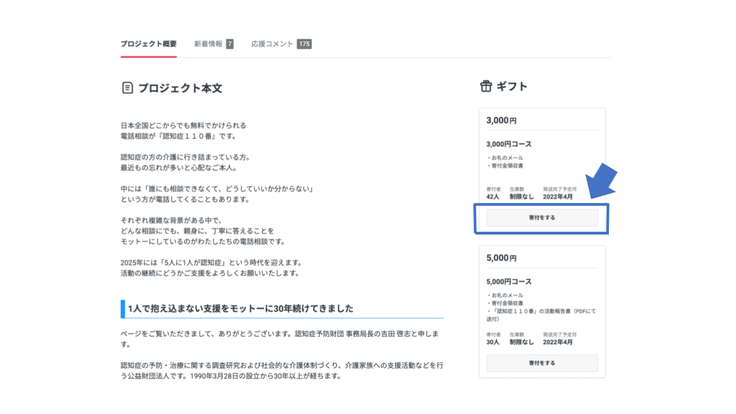736x414 pixels.
Task: Click the gift box icon beside ギフト
Action: click(x=486, y=87)
